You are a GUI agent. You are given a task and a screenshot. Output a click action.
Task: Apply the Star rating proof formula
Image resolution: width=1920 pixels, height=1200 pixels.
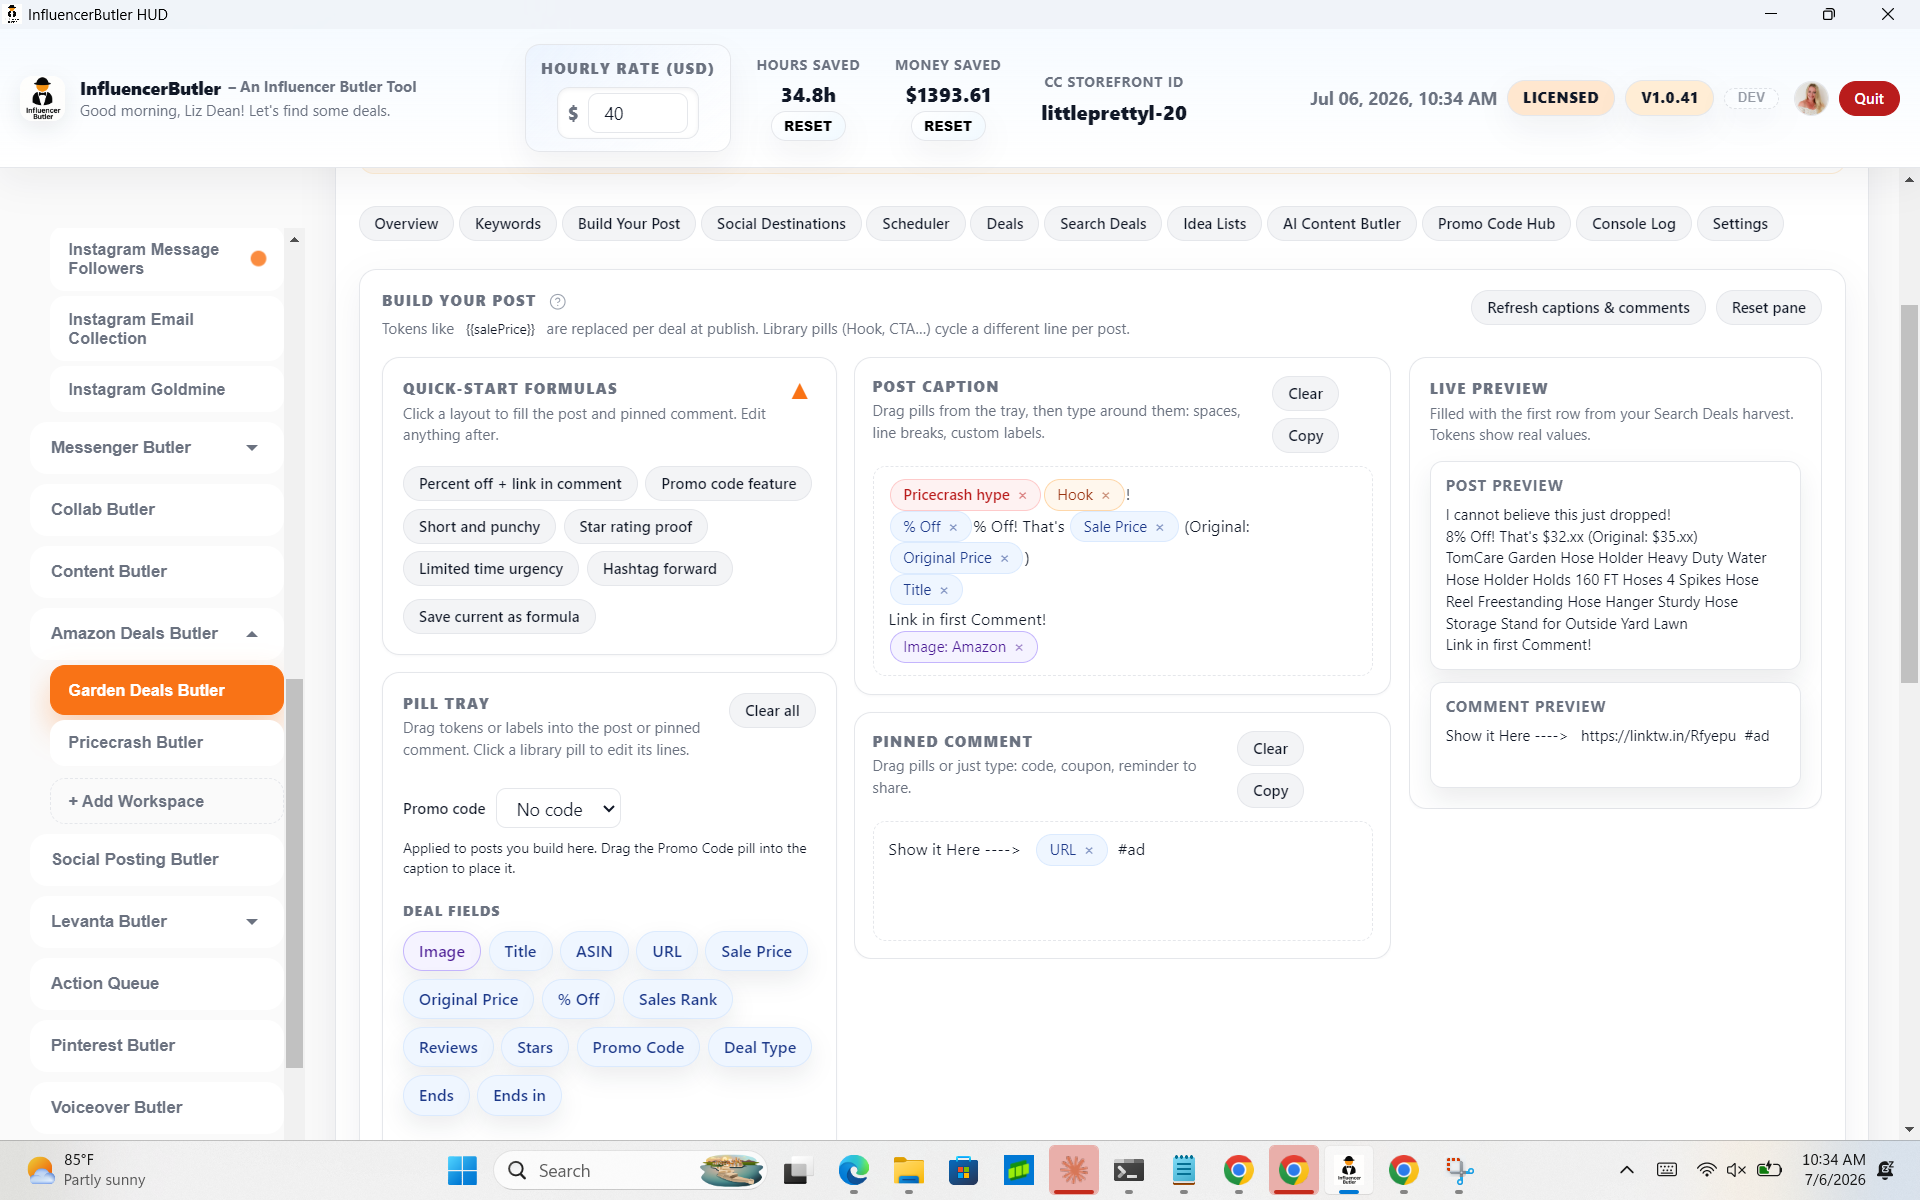coord(635,527)
